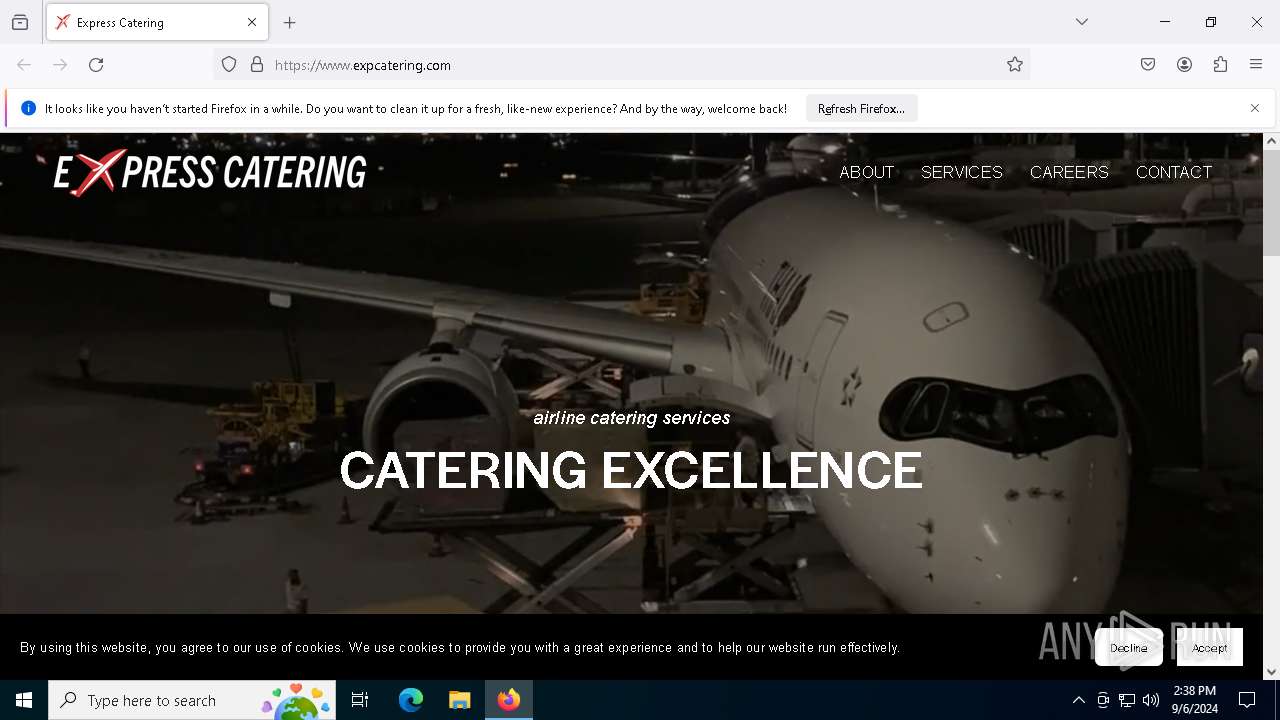This screenshot has width=1280, height=720.
Task: Click page scrollbar up arrow
Action: [1271, 141]
